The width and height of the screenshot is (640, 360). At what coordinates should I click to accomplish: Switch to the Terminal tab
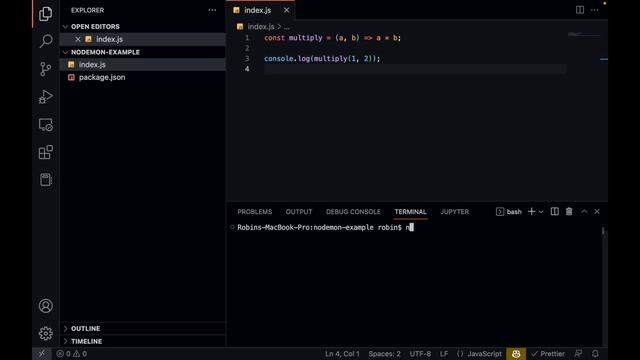pyautogui.click(x=410, y=212)
